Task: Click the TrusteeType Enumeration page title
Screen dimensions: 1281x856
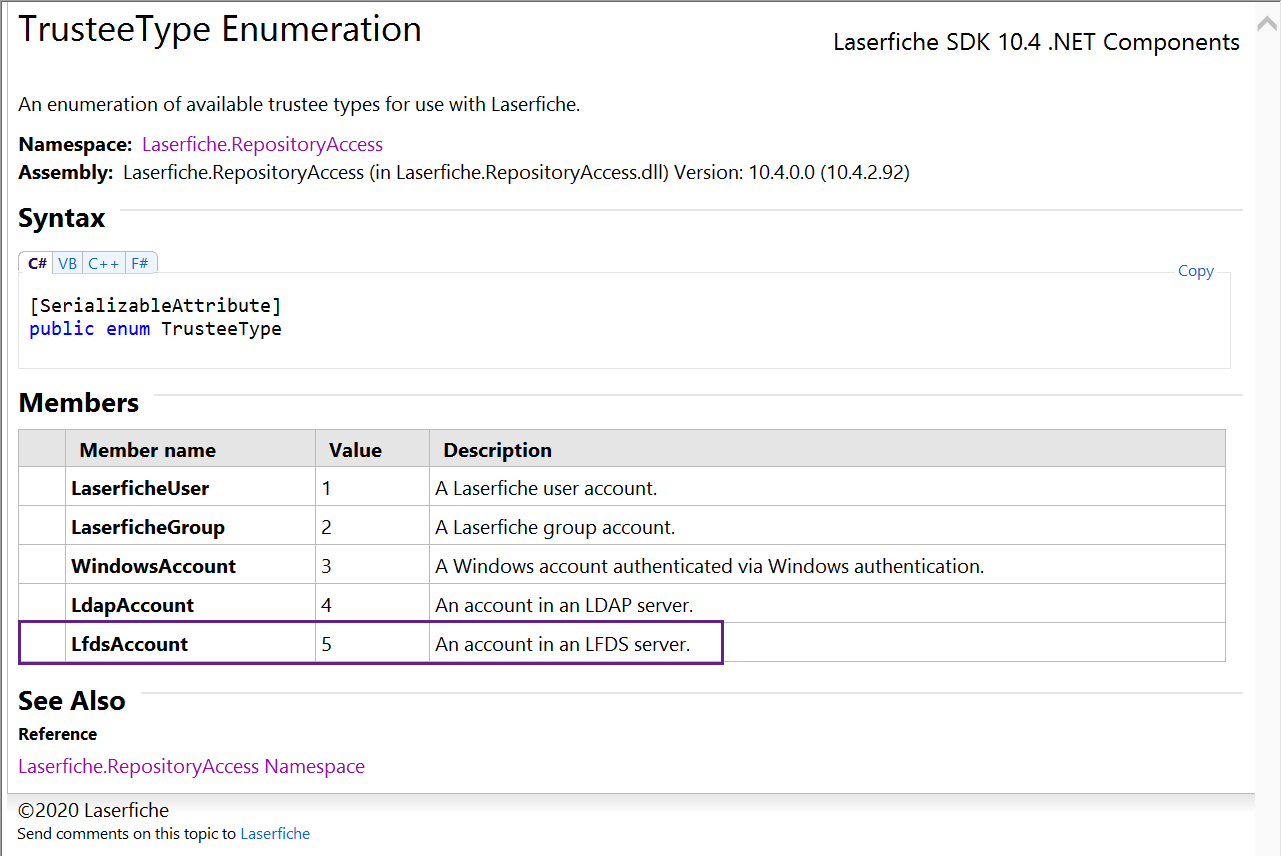Action: point(220,29)
